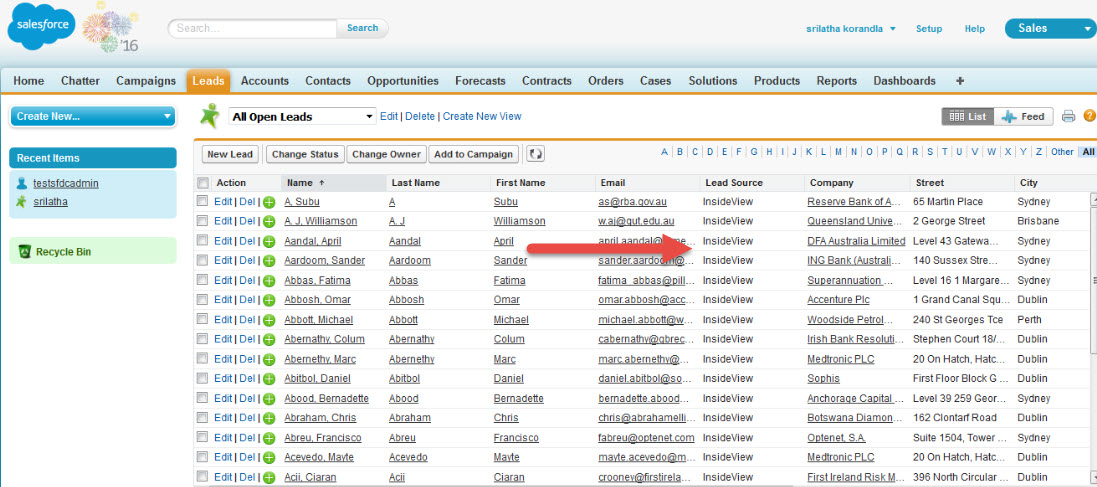Viewport: 1097px width, 487px height.
Task: Switch to the Reports tab
Action: 837,80
